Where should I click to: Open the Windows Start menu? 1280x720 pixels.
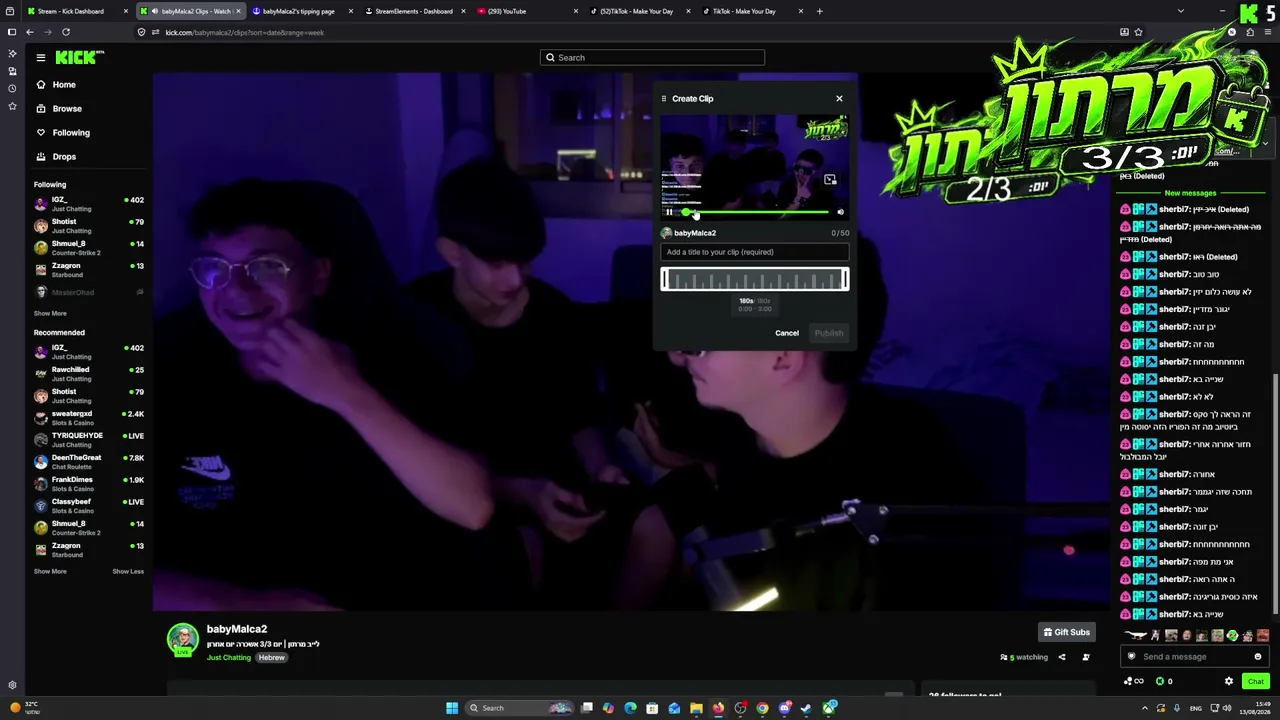pyautogui.click(x=452, y=708)
